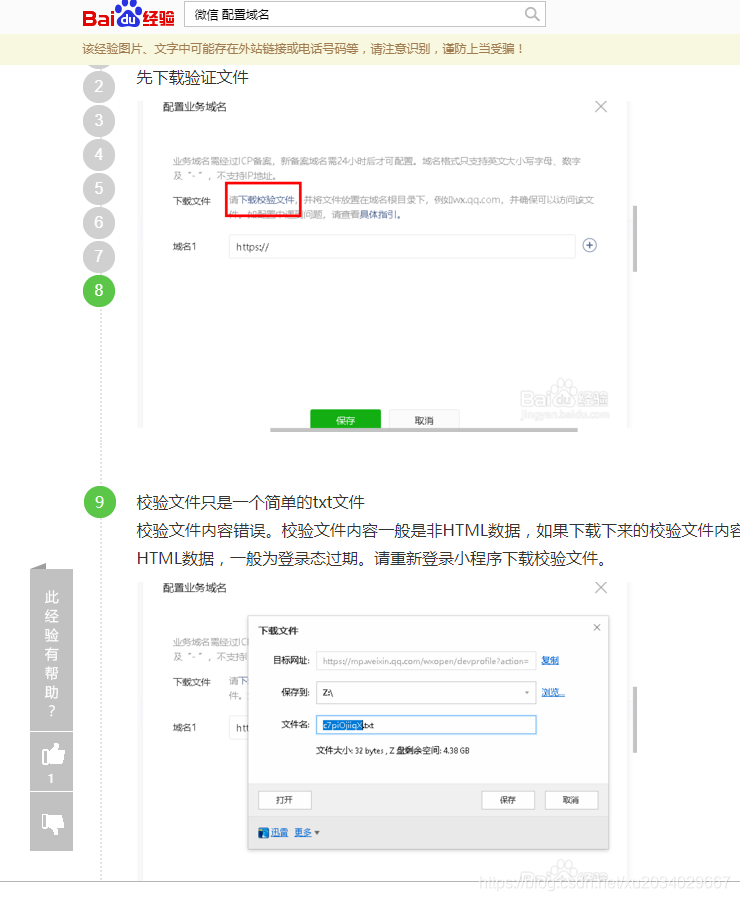
Task: Jump to step 4 circle
Action: click(99, 155)
